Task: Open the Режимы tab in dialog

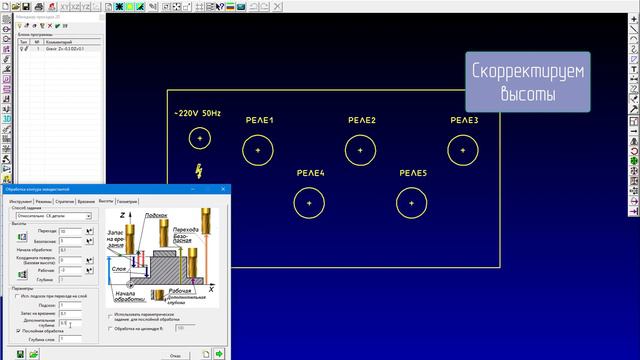Action: coord(44,202)
